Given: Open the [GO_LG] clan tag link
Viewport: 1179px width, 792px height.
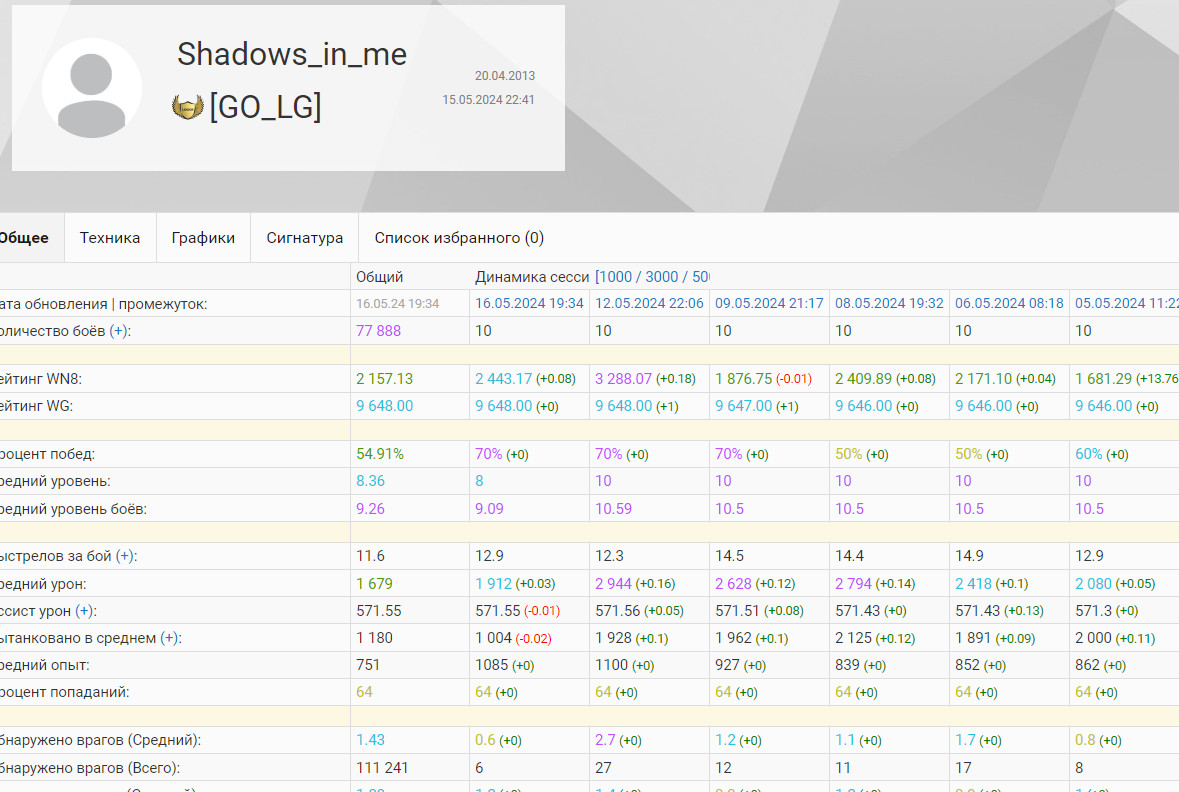Looking at the screenshot, I should pos(265,107).
